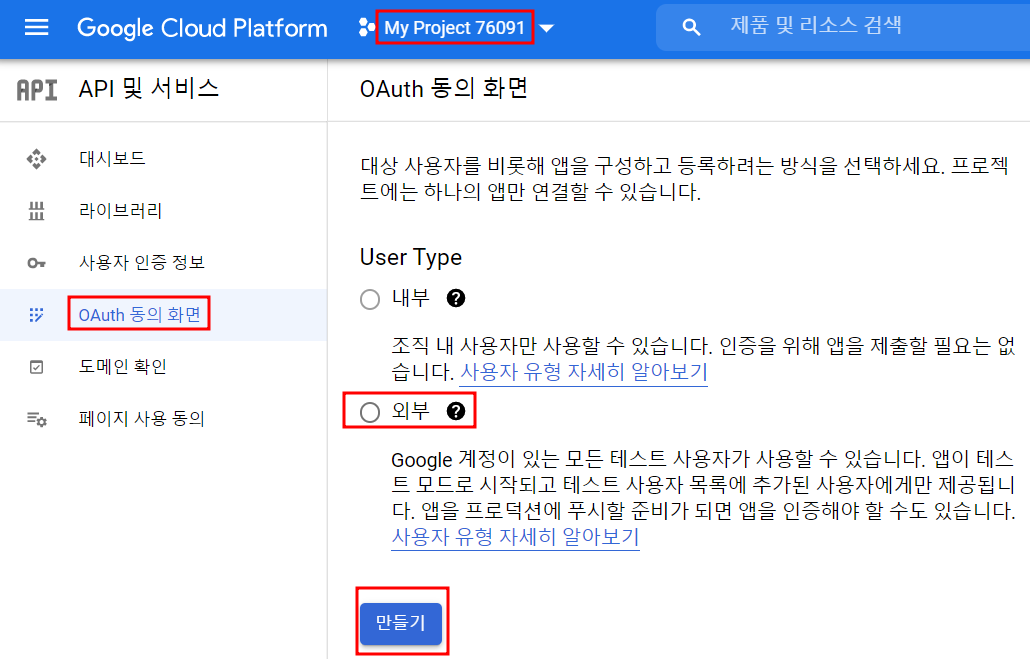This screenshot has height=659, width=1030.
Task: Click the project hexagon icon beside My Project
Action: [367, 28]
